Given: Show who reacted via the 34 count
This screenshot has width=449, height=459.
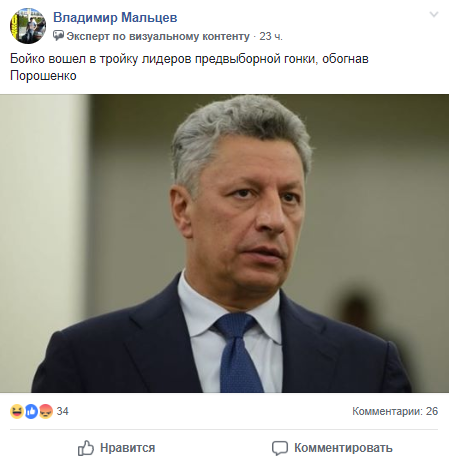Looking at the screenshot, I should [62, 411].
